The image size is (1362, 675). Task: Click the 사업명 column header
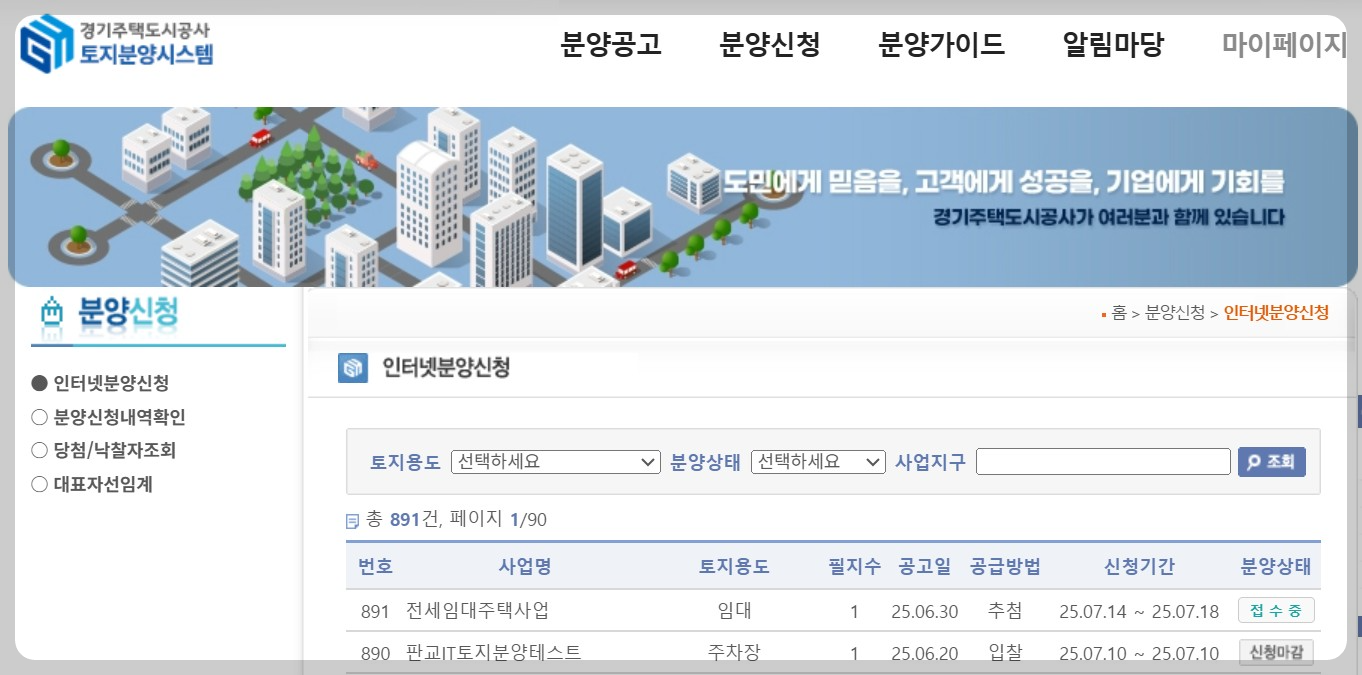(525, 567)
